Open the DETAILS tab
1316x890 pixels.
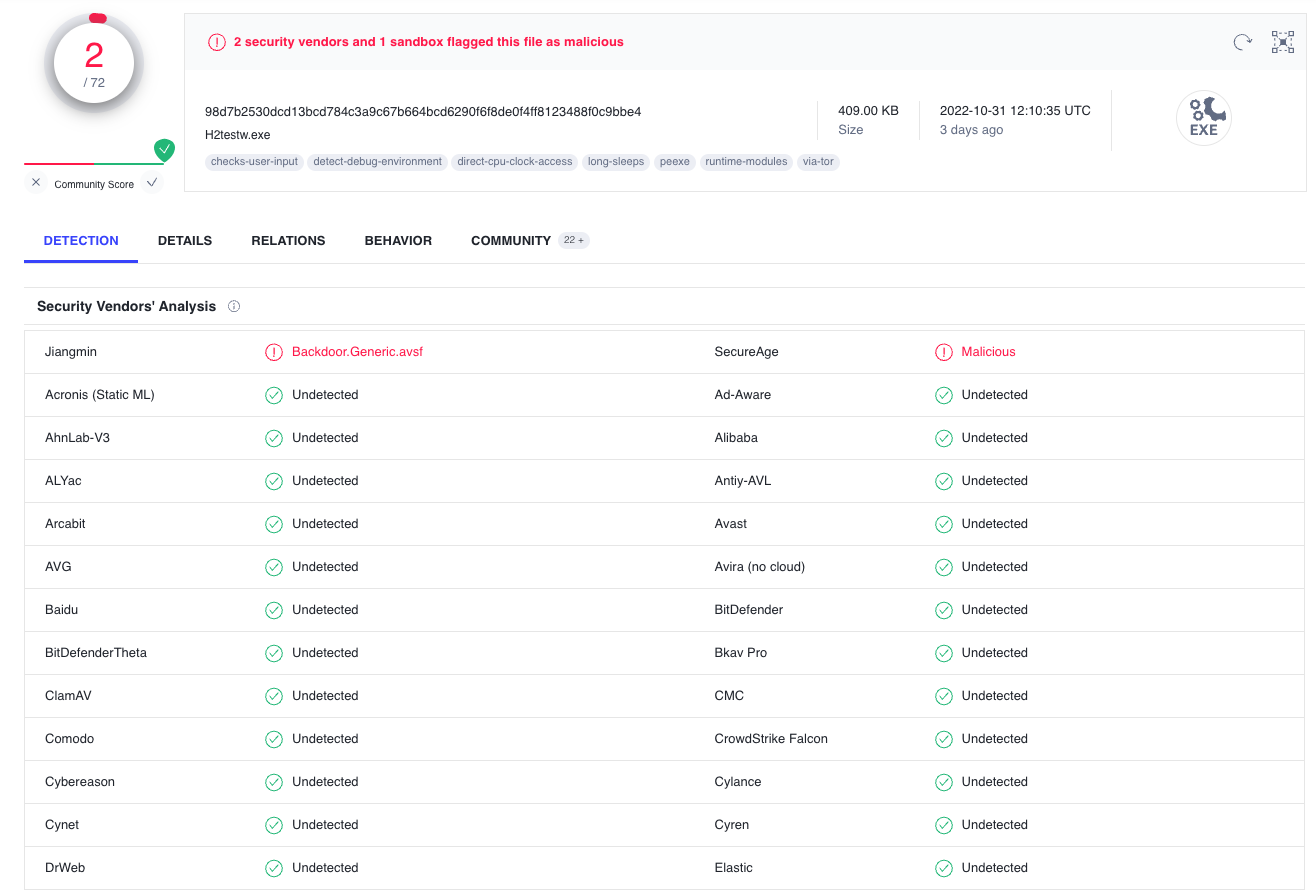[x=185, y=240]
